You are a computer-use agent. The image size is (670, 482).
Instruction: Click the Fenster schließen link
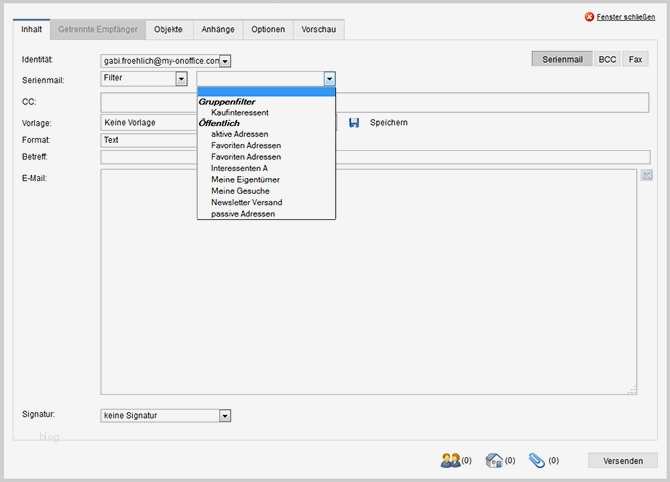click(x=626, y=17)
